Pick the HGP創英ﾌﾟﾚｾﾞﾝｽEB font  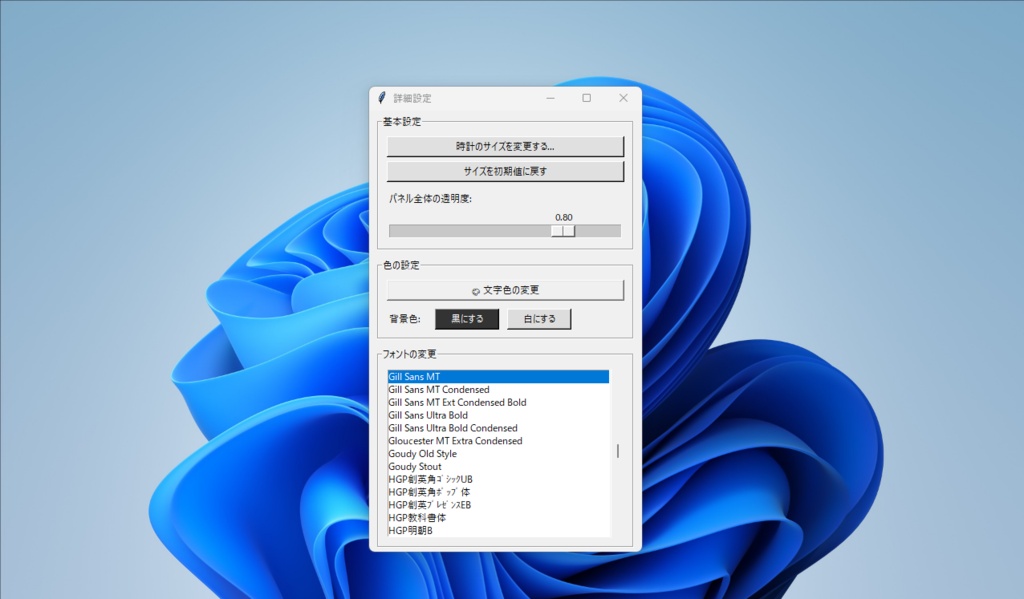click(x=498, y=505)
